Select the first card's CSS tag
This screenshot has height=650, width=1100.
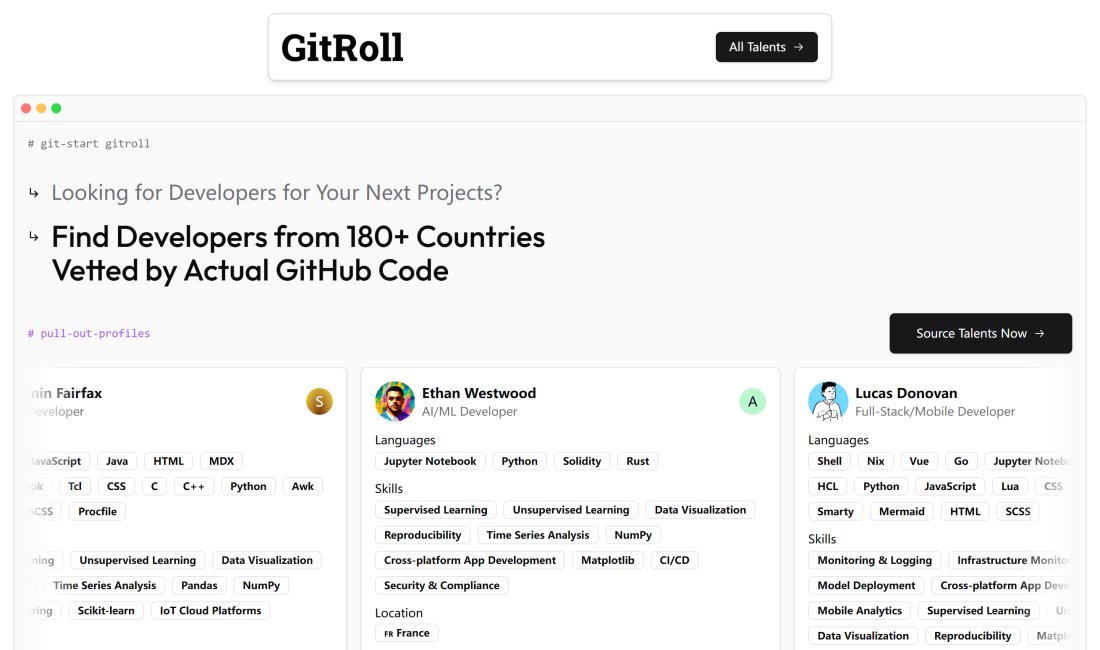[116, 487]
